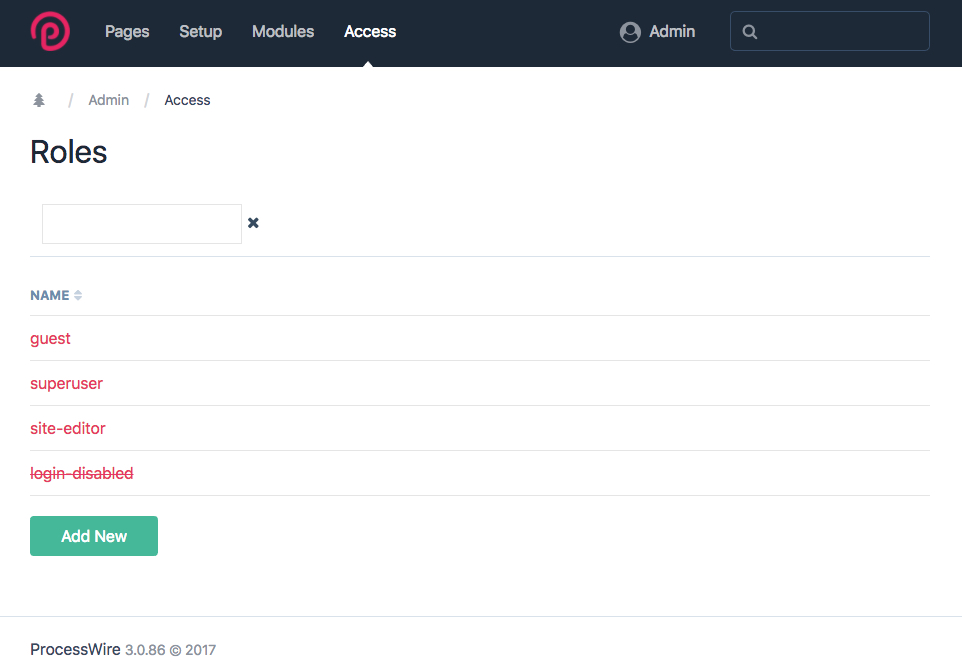Viewport: 962px width, 662px height.
Task: Click the tree icon in the breadcrumb
Action: [38, 99]
